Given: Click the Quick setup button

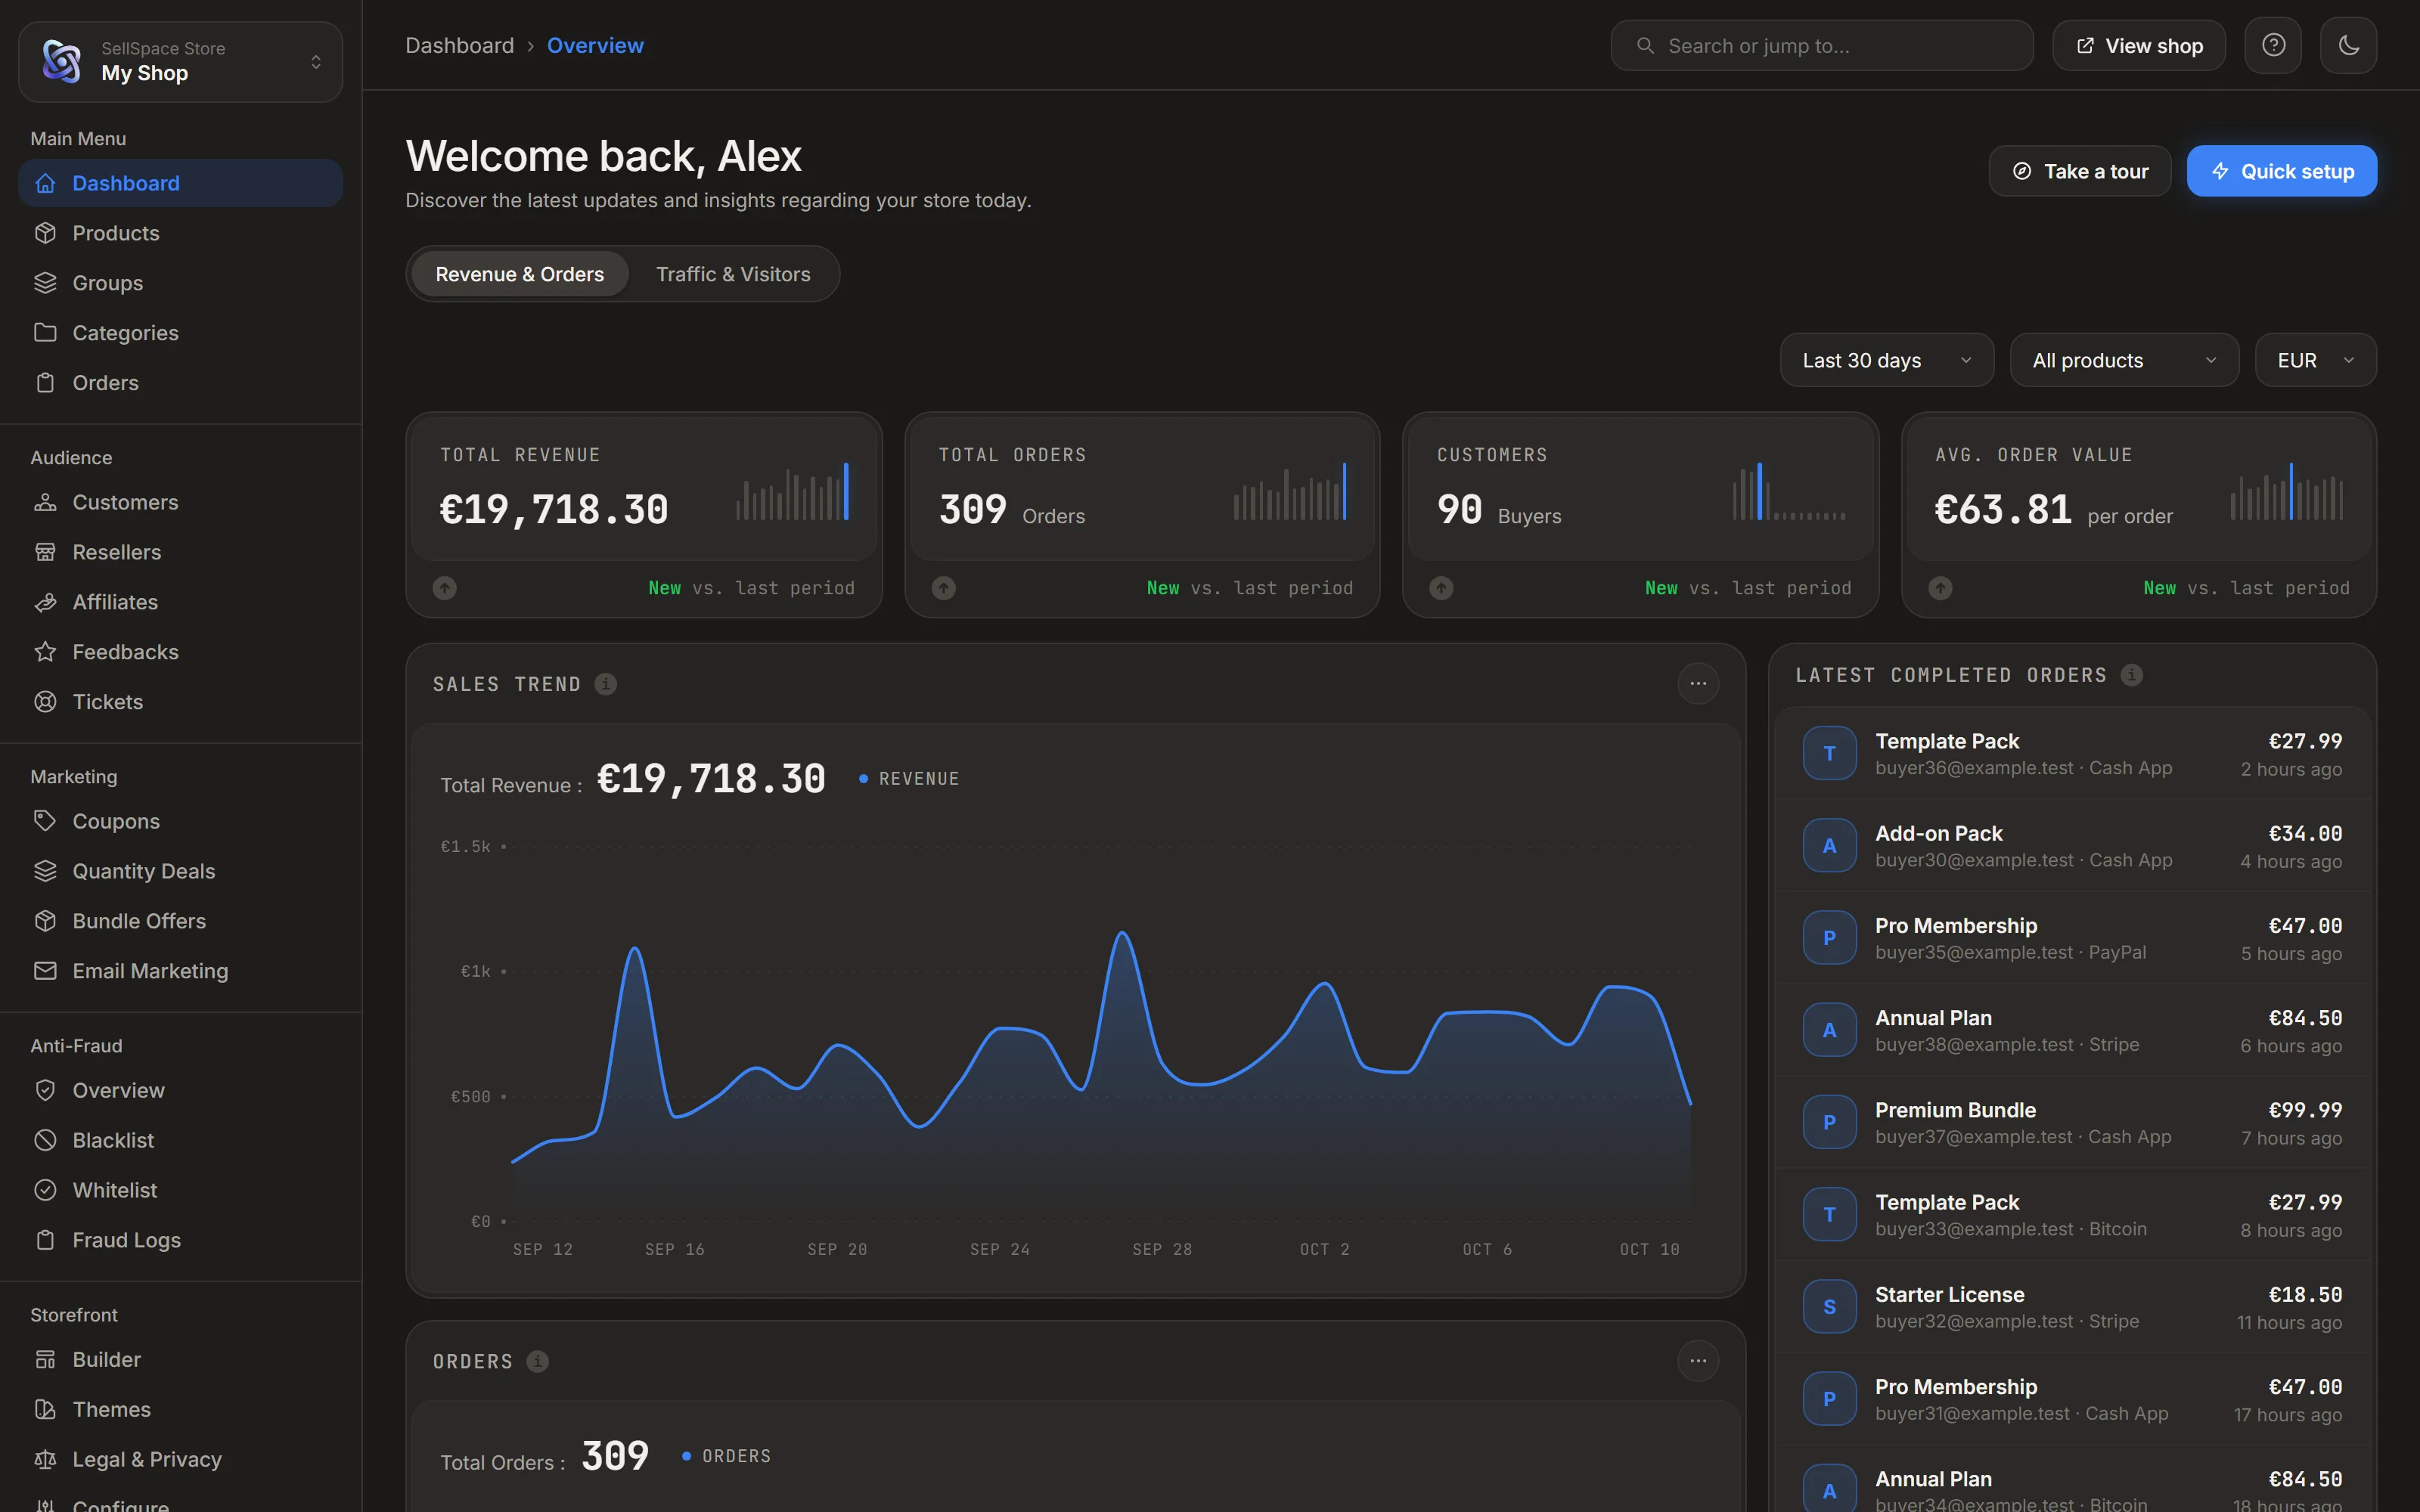Looking at the screenshot, I should click(2281, 171).
